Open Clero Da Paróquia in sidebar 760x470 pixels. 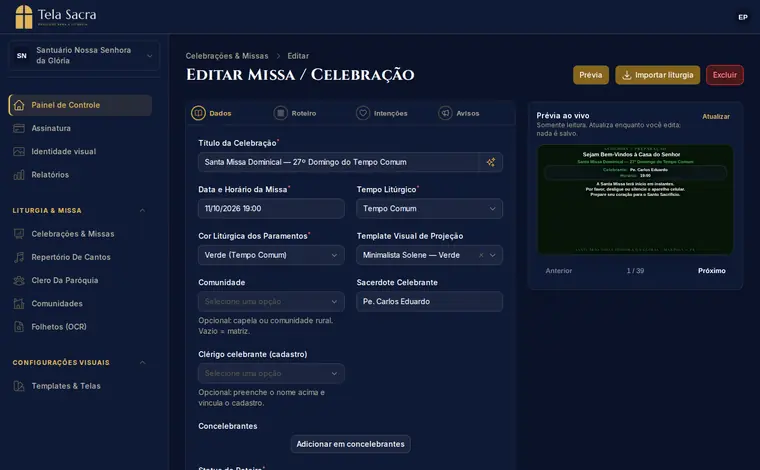coord(80,281)
